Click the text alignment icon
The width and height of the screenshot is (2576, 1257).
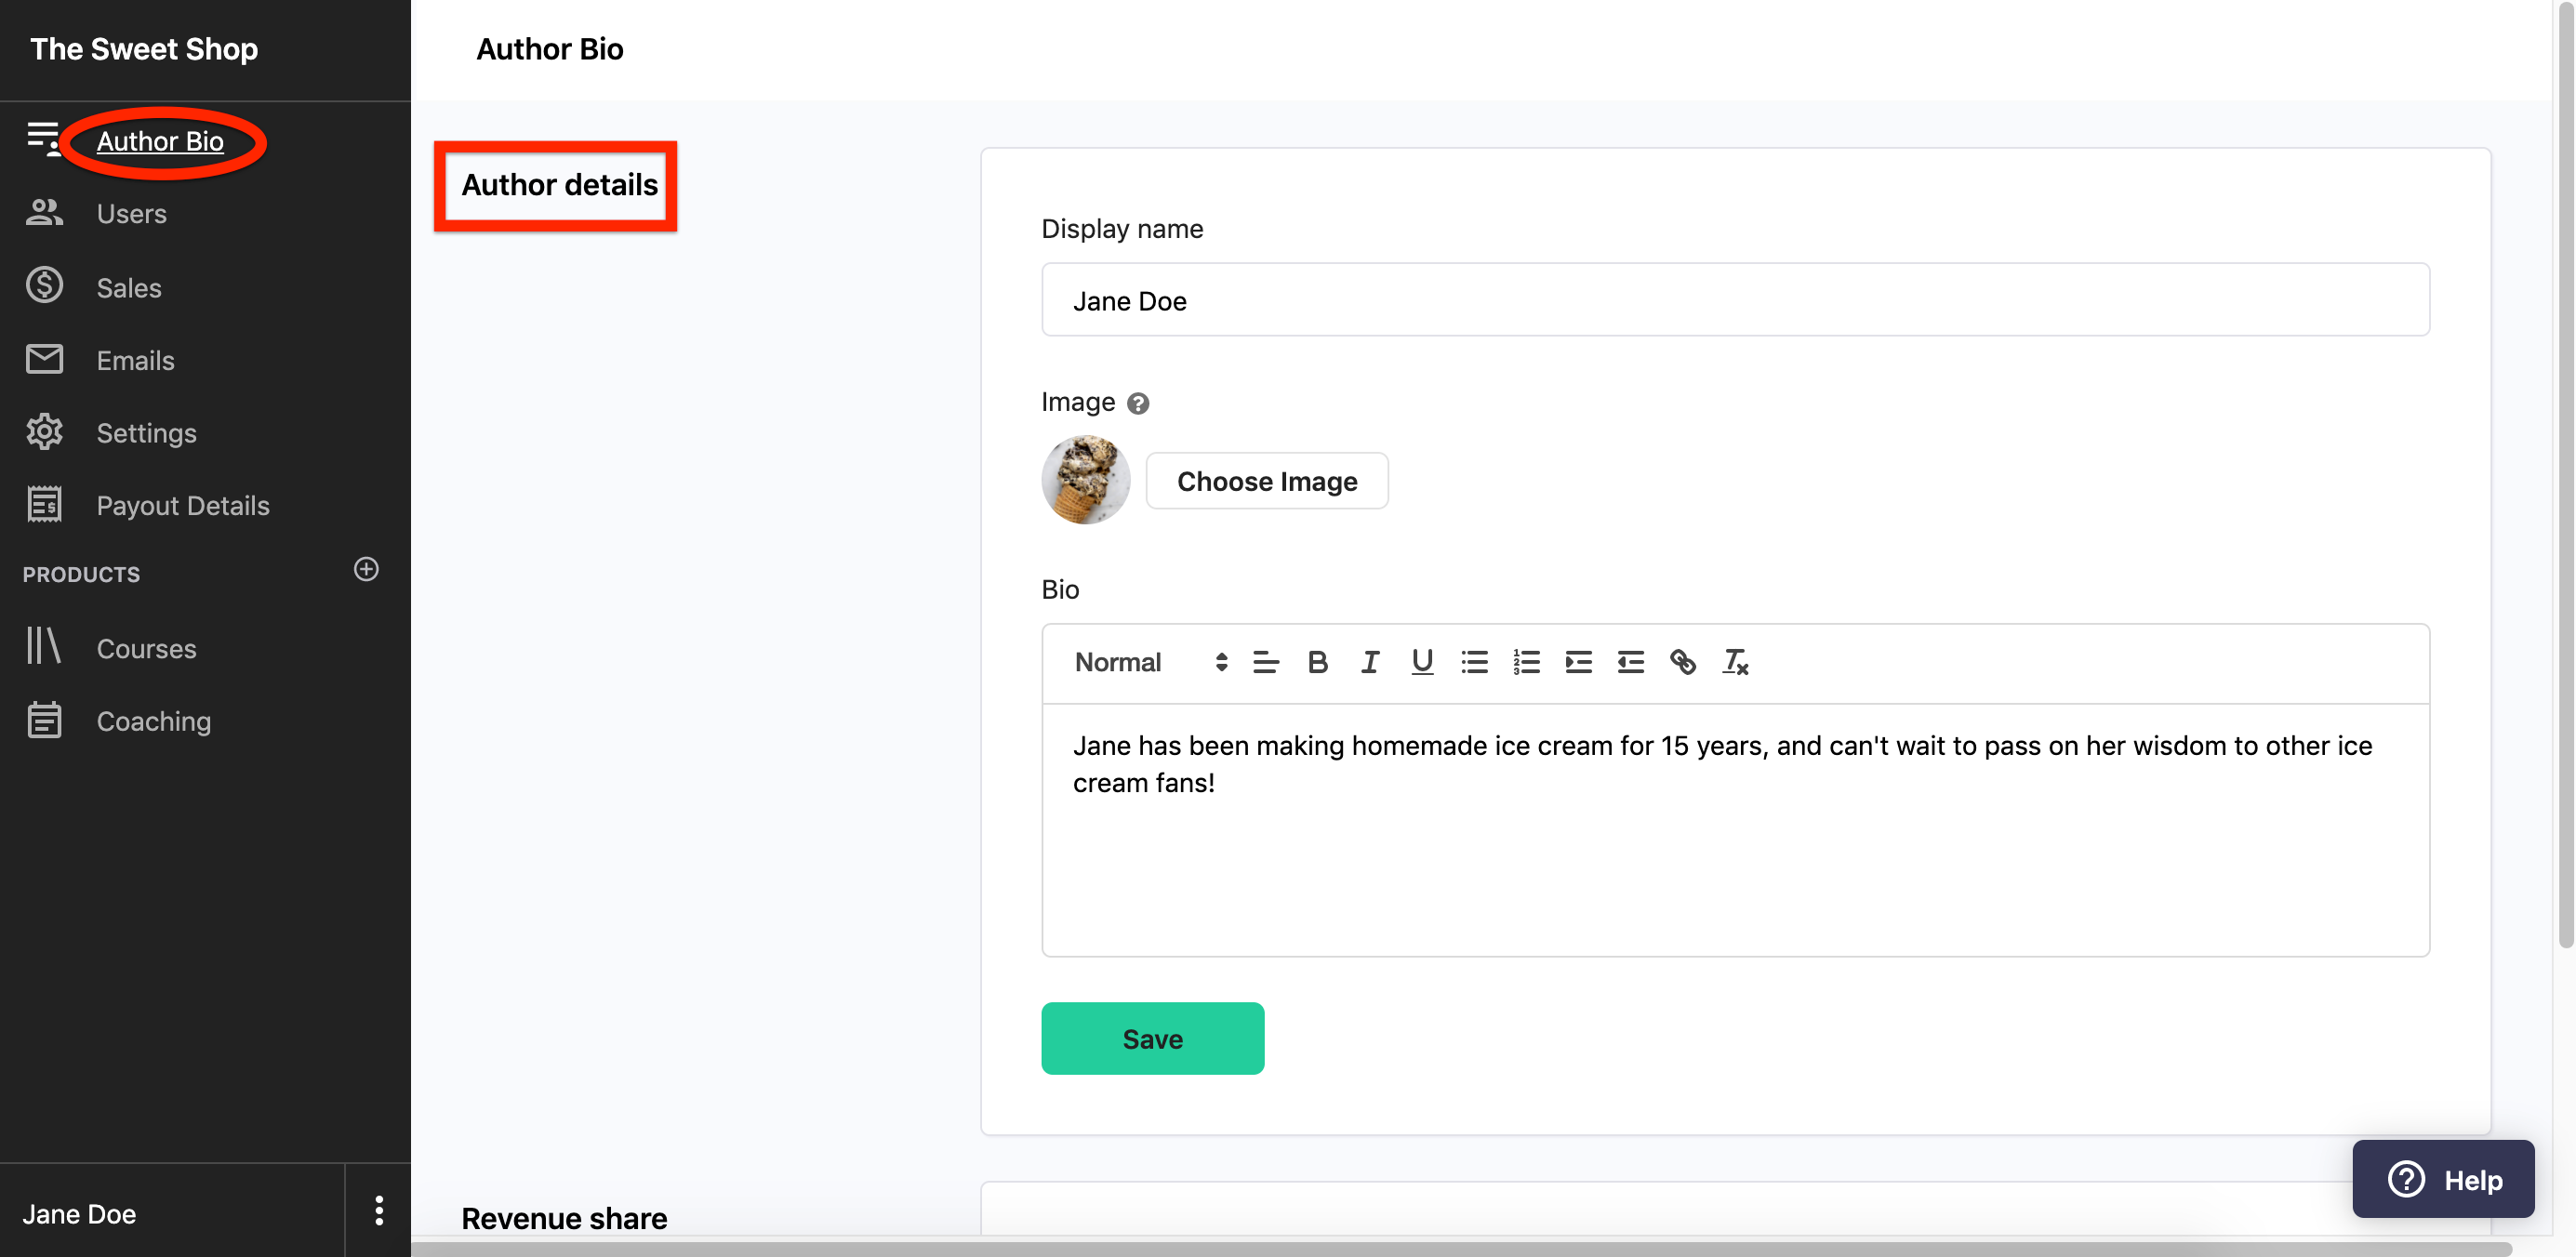pos(1265,662)
